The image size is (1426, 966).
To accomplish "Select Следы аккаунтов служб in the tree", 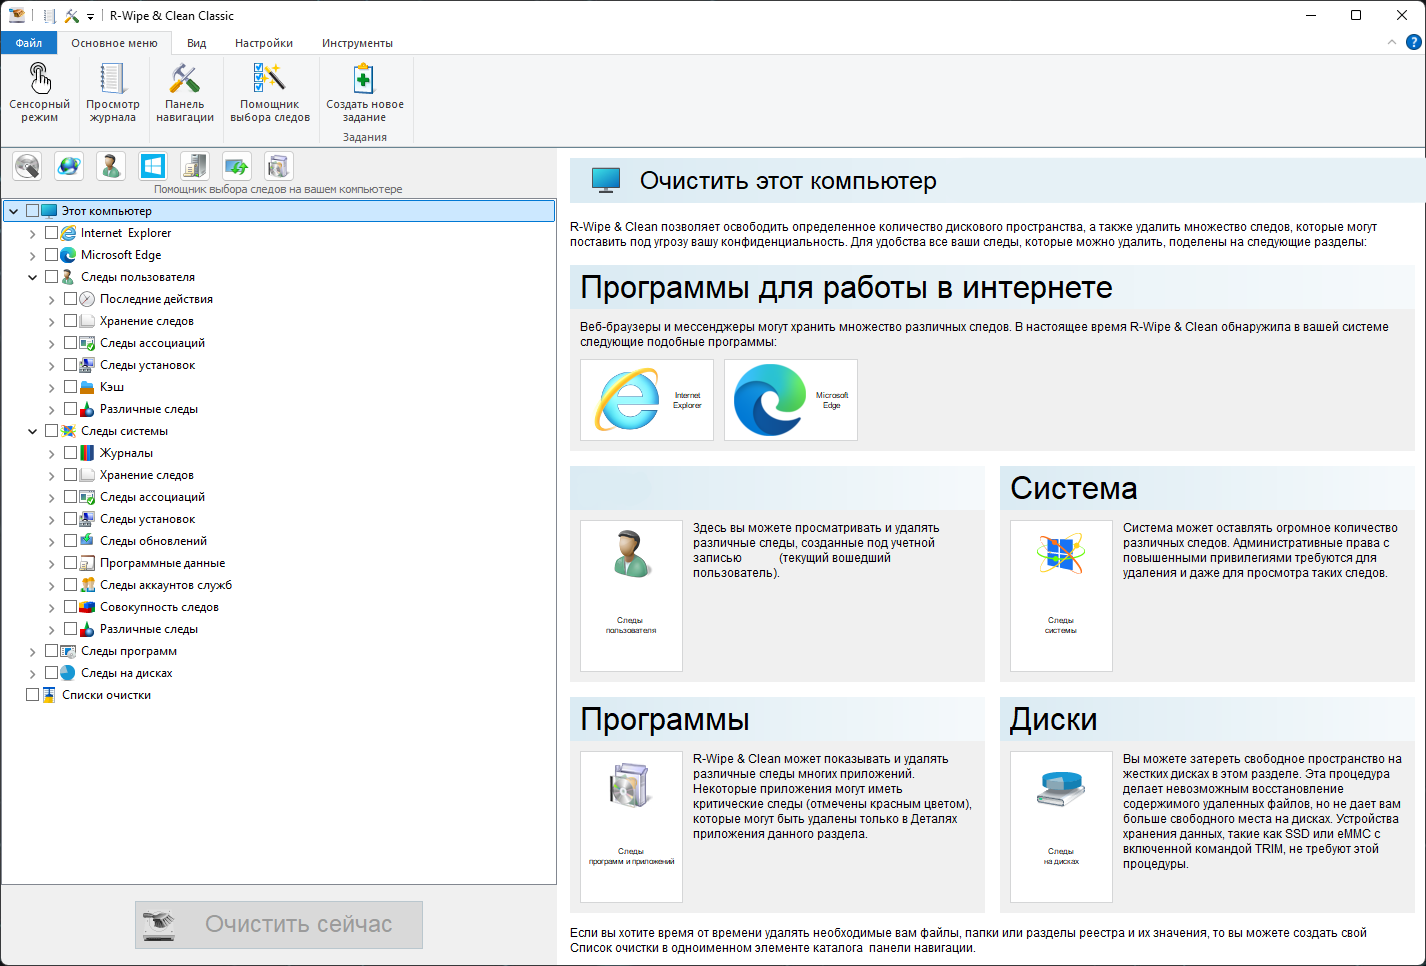I will point(166,585).
